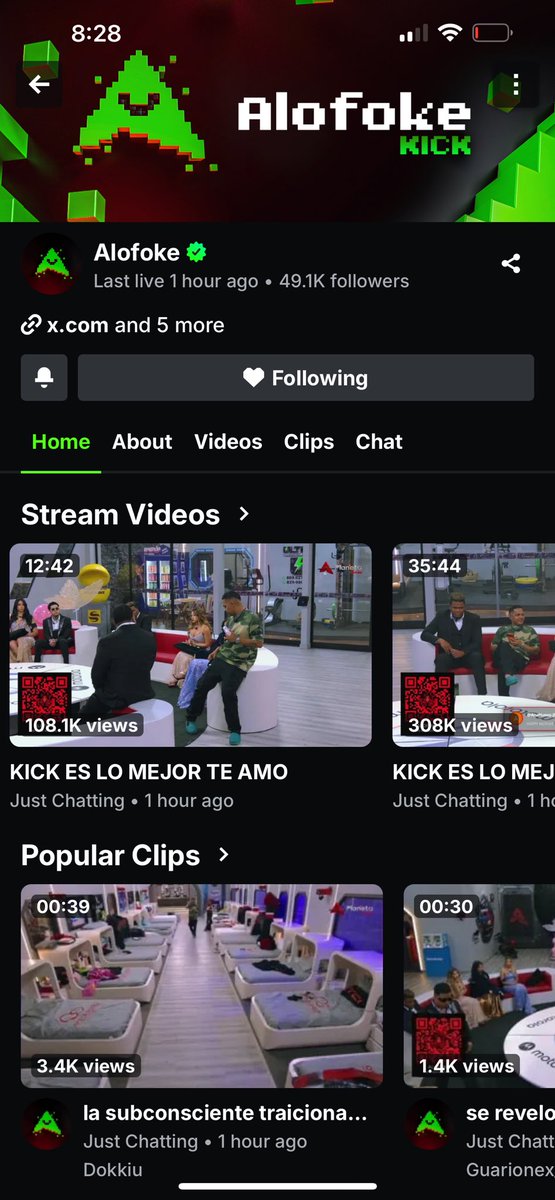Open the Chat tab
555x1200 pixels.
[379, 442]
